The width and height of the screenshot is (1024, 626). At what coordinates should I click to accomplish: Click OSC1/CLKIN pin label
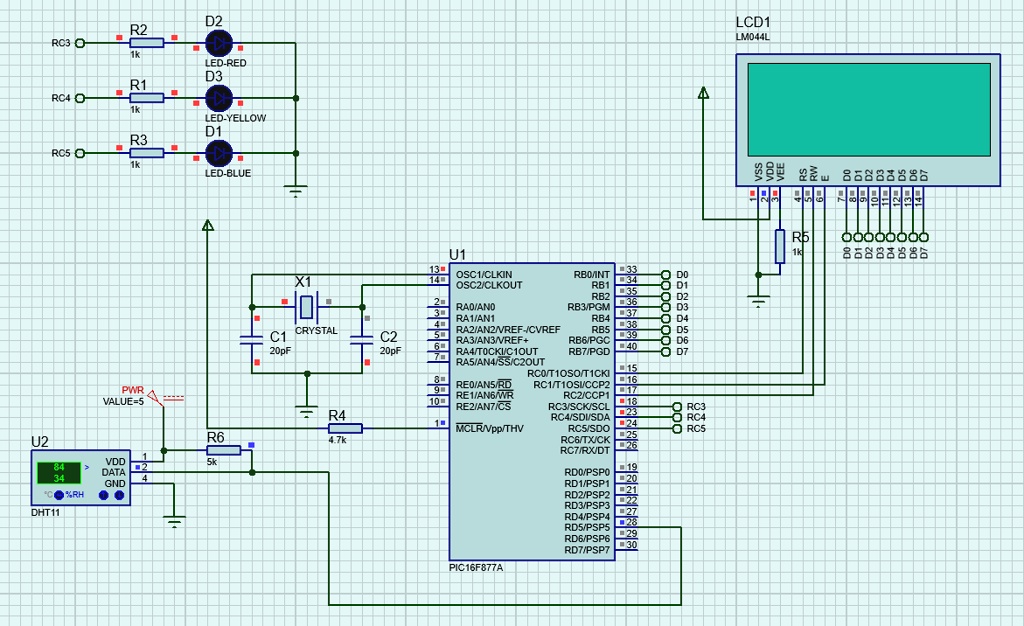pos(484,275)
